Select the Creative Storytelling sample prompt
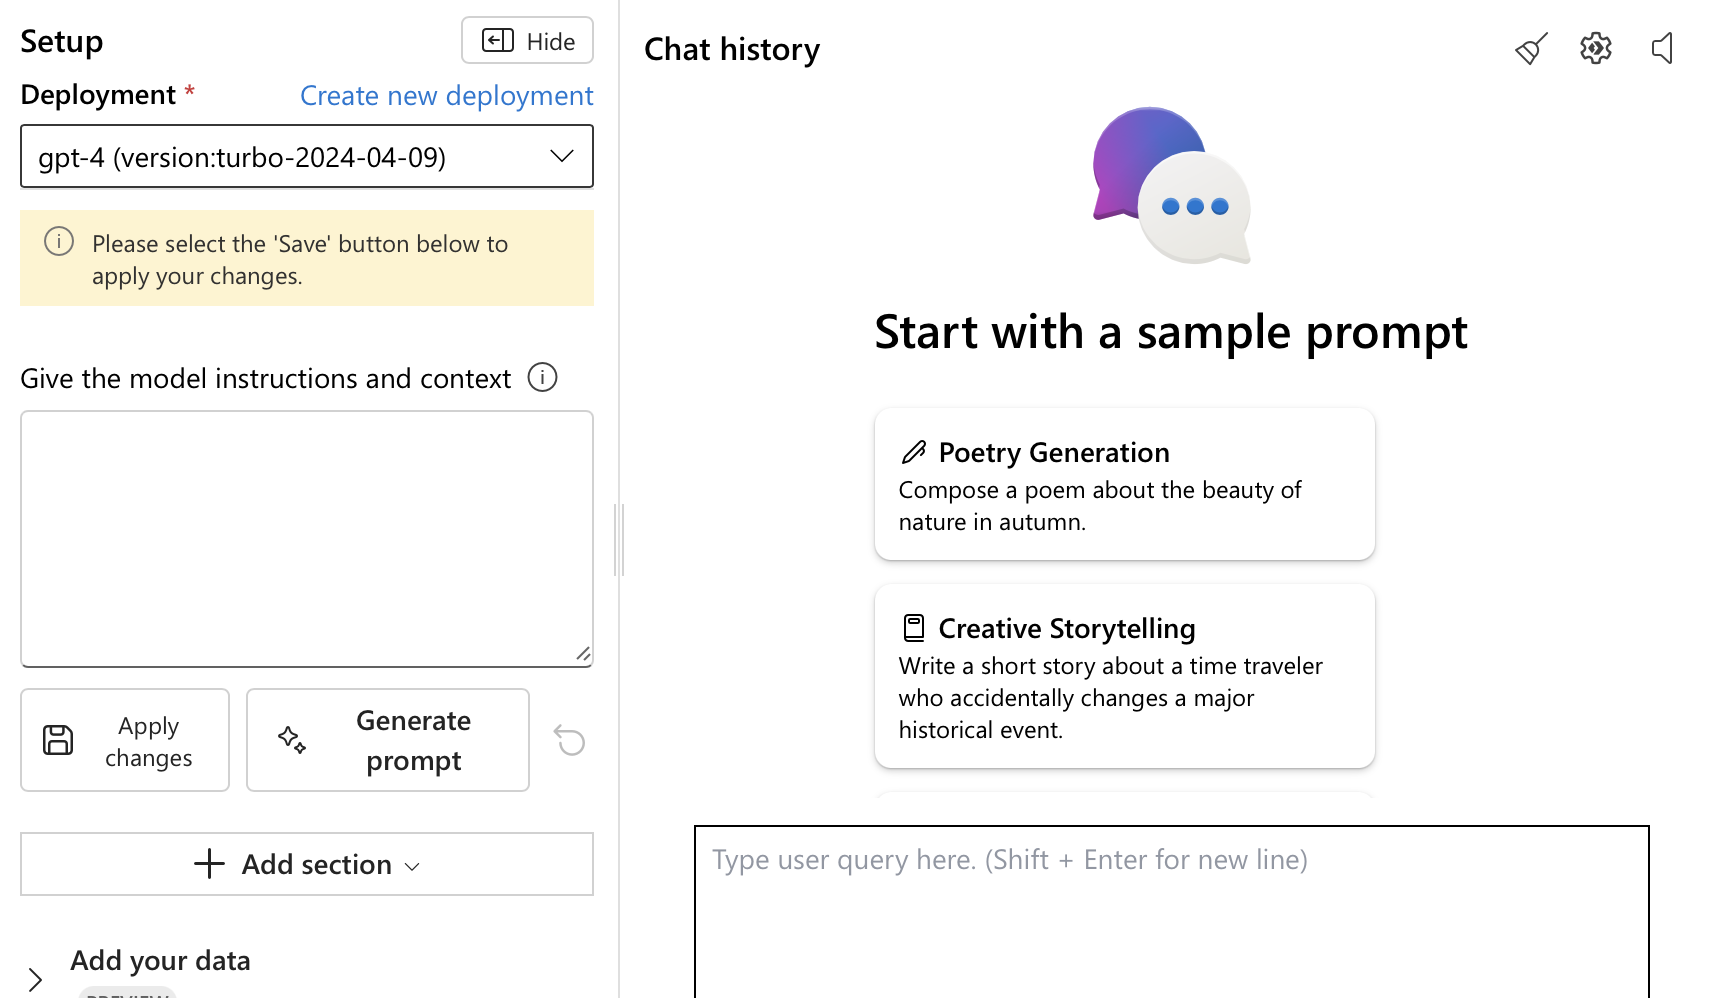Viewport: 1714px width, 998px height. 1125,676
